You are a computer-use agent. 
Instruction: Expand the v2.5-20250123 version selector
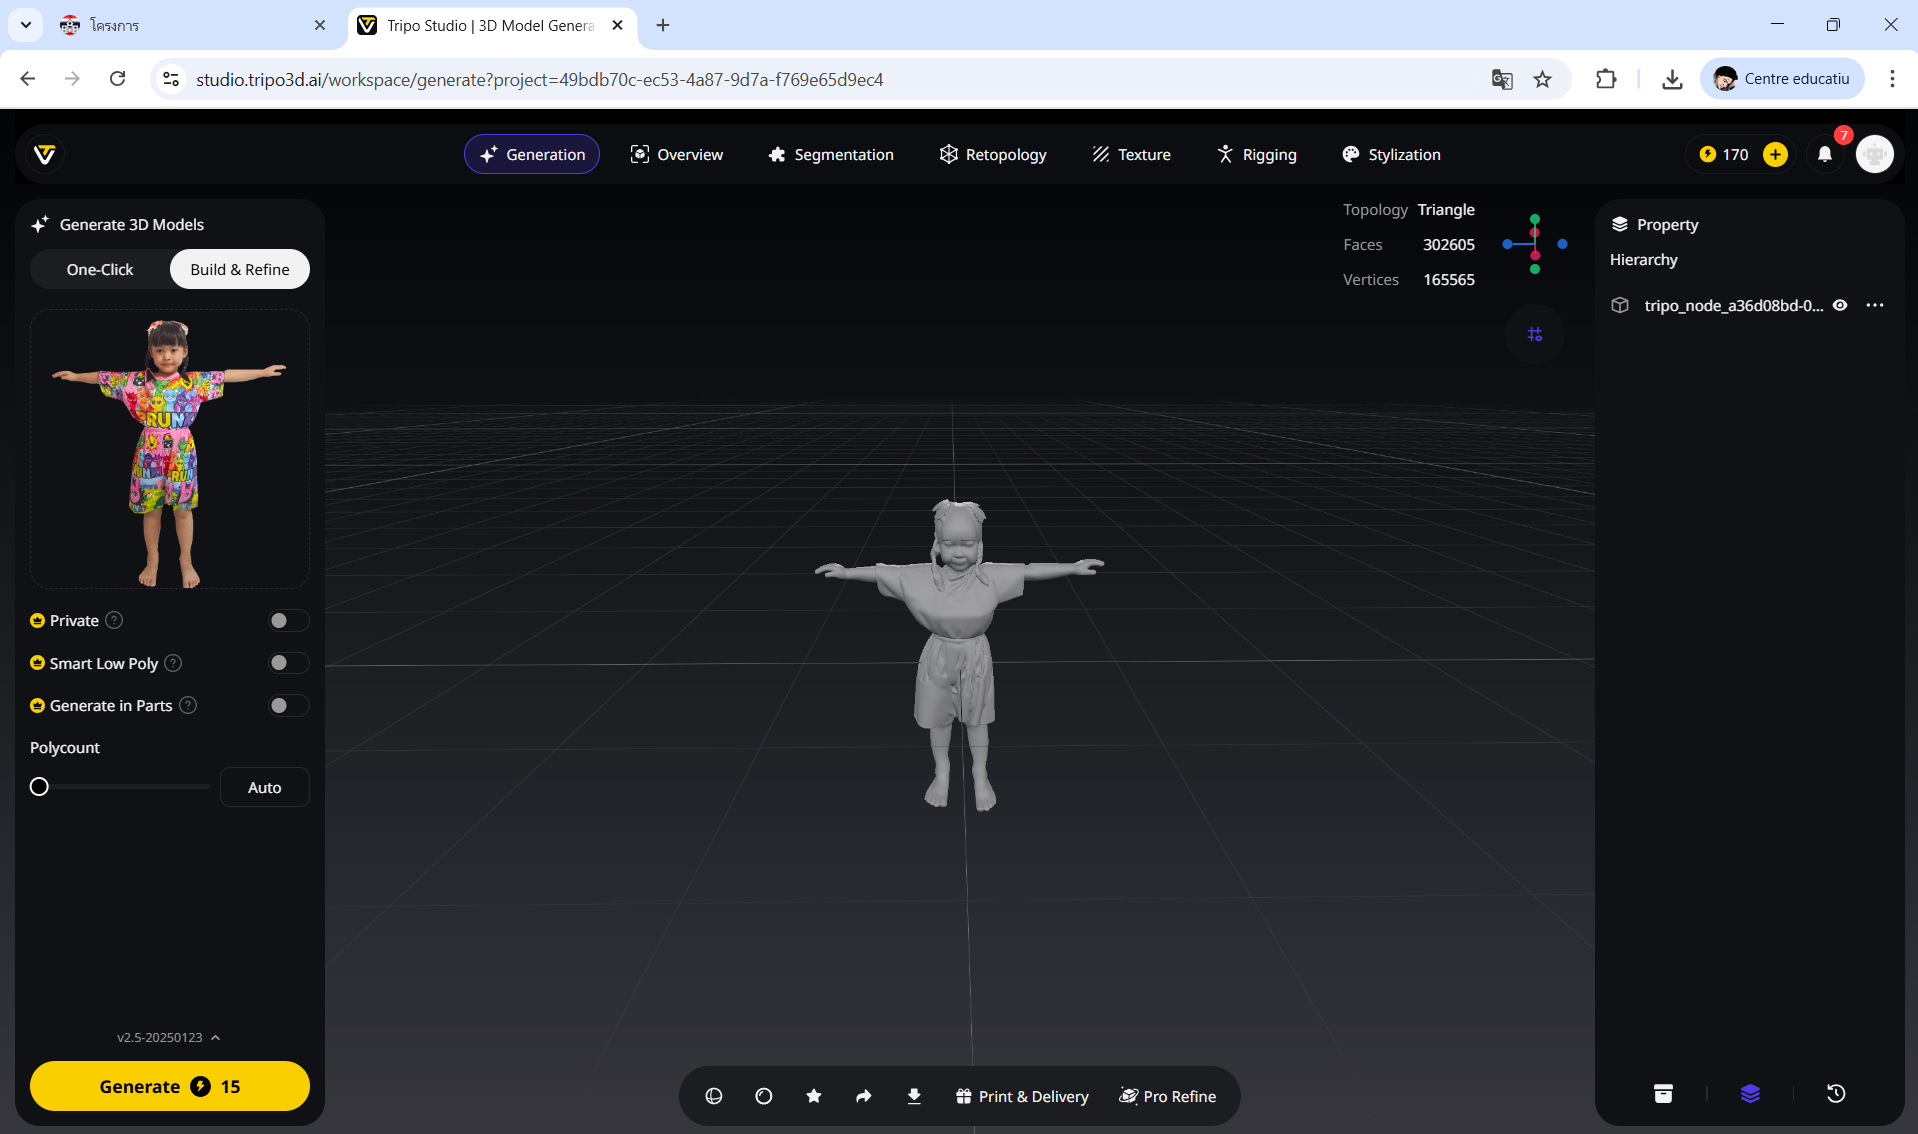168,1037
